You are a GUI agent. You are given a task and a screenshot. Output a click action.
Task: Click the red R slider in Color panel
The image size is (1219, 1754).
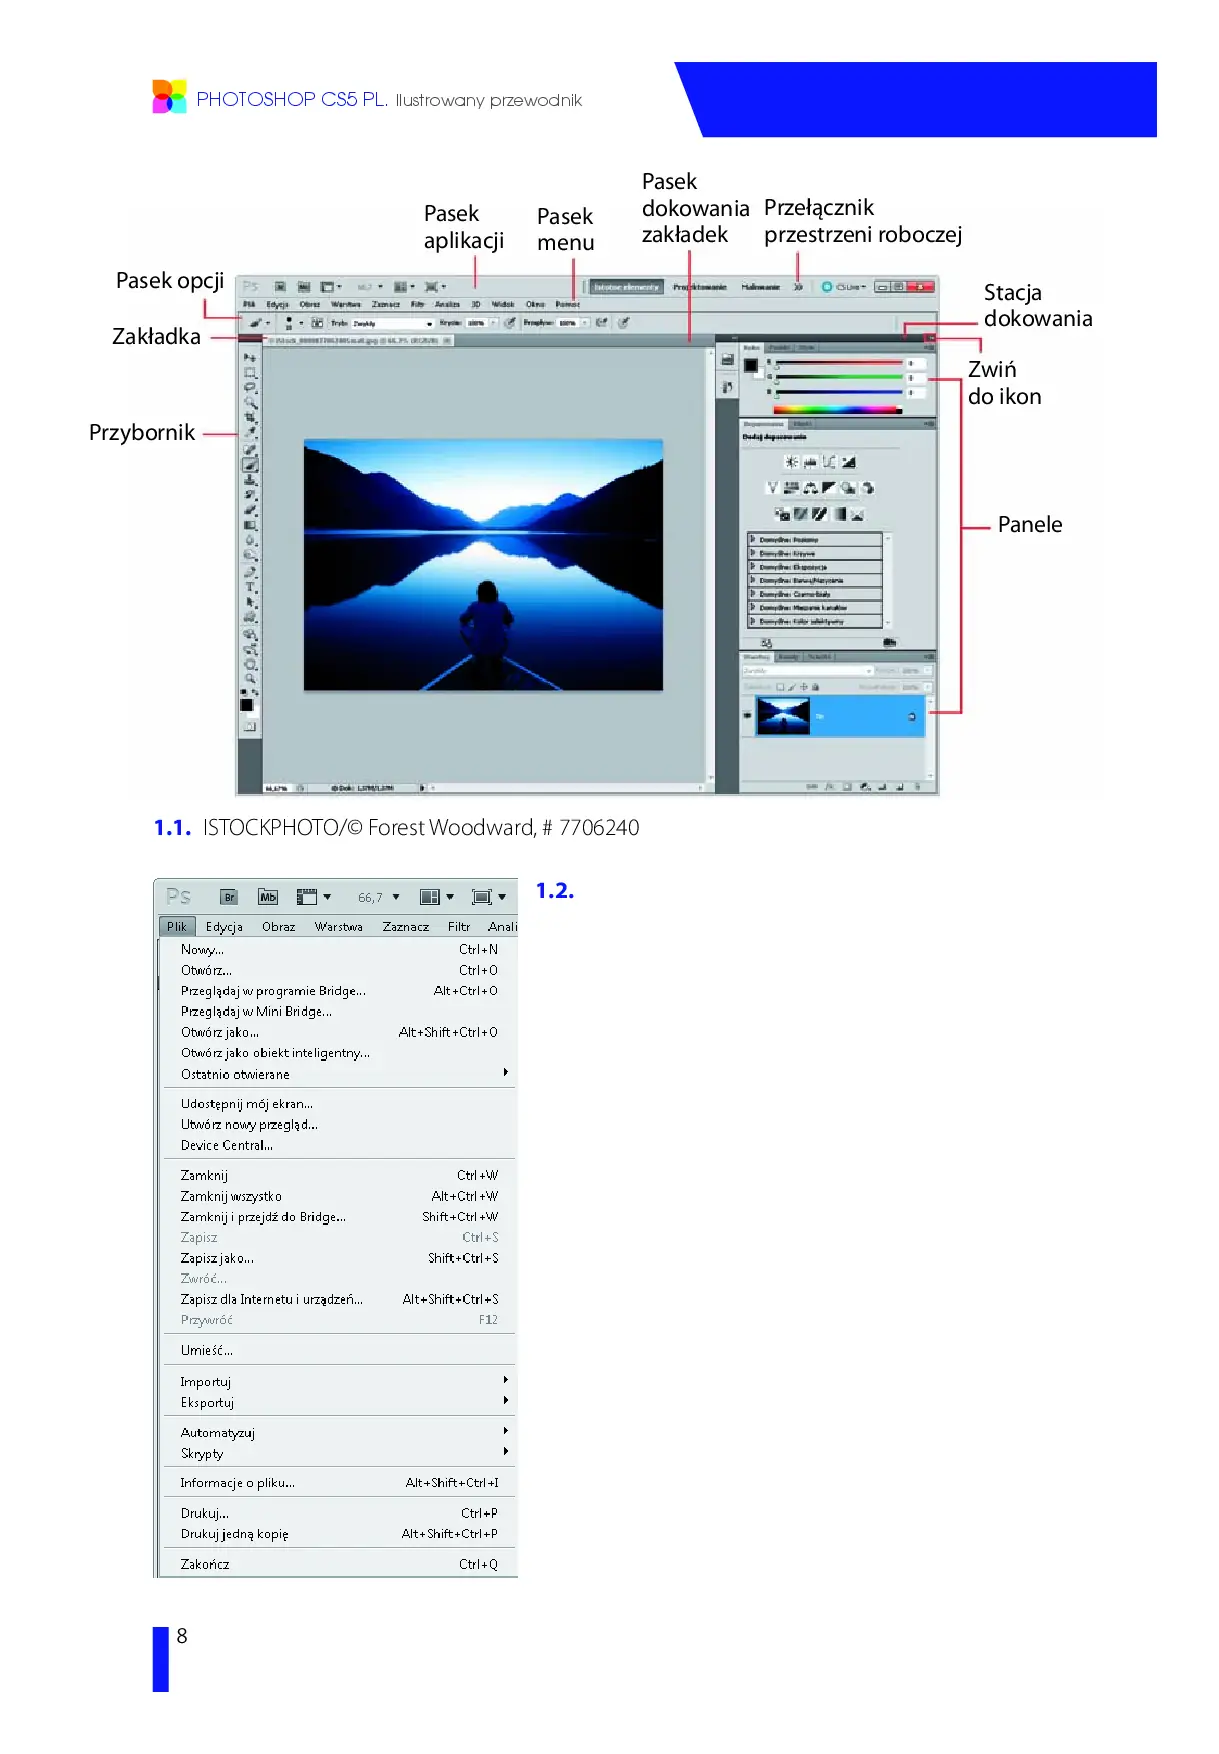pyautogui.click(x=839, y=362)
